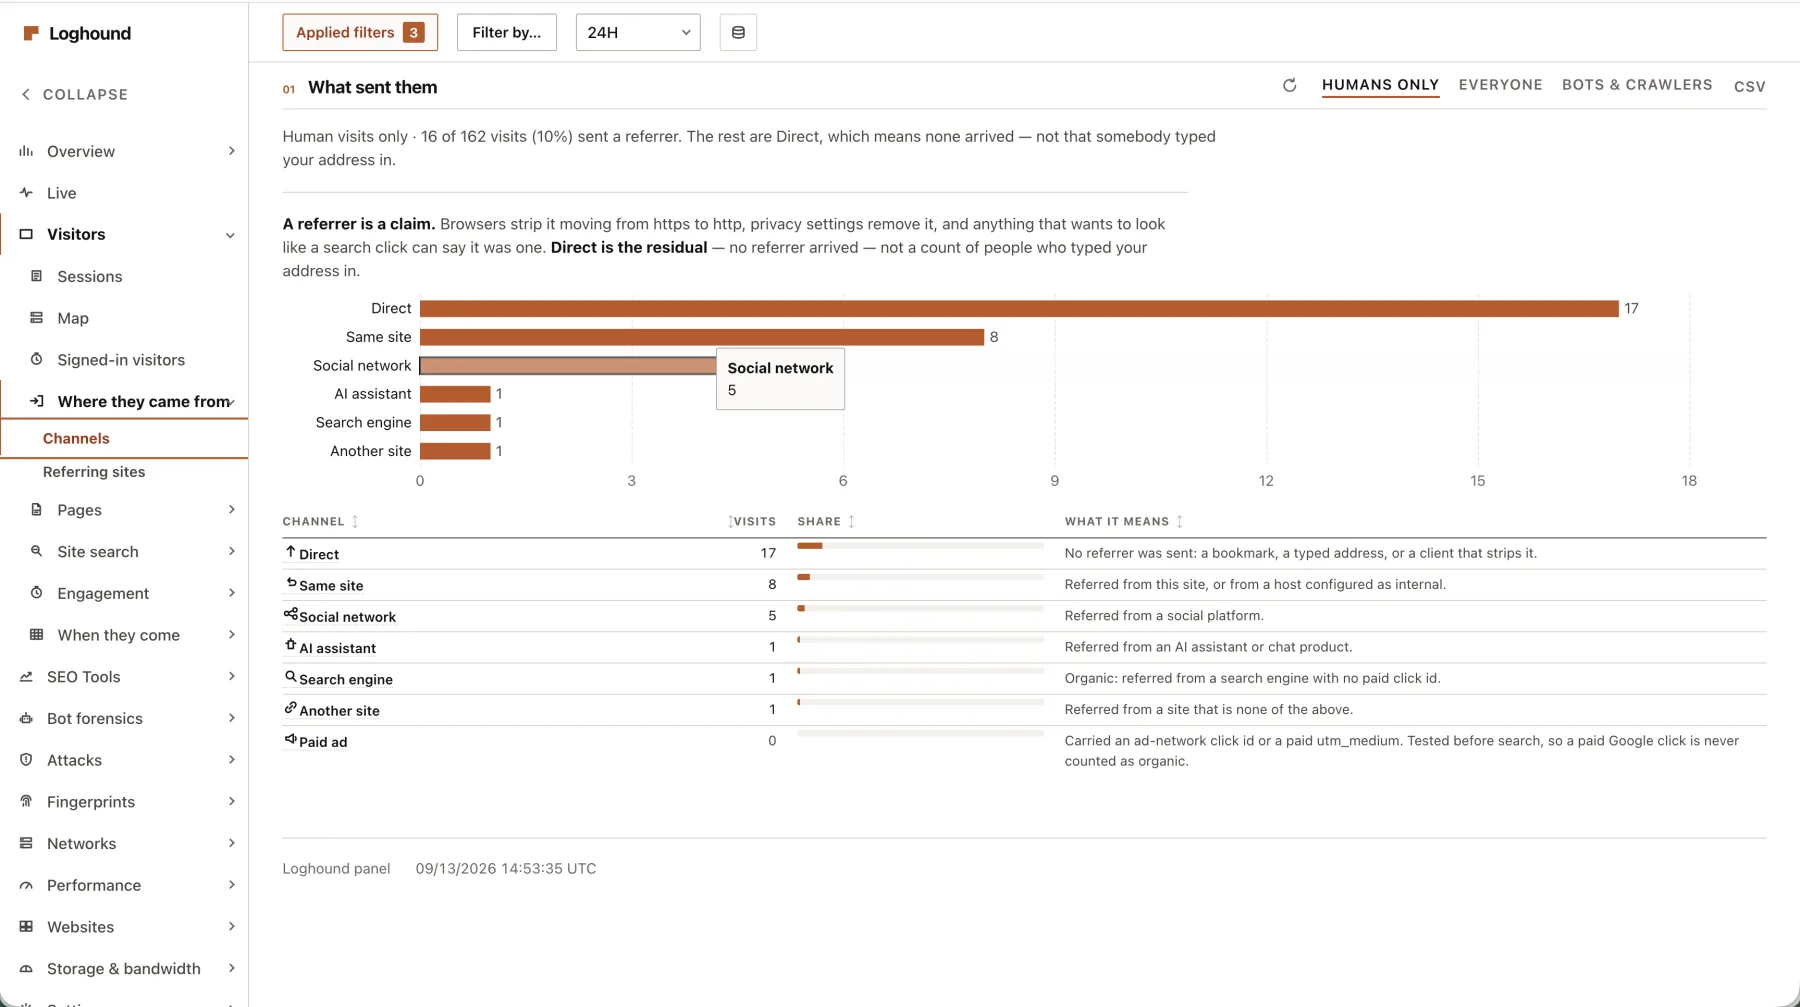Collapse the sidebar with COLLAPSE
Viewport: 1800px width, 1007px height.
pos(75,94)
